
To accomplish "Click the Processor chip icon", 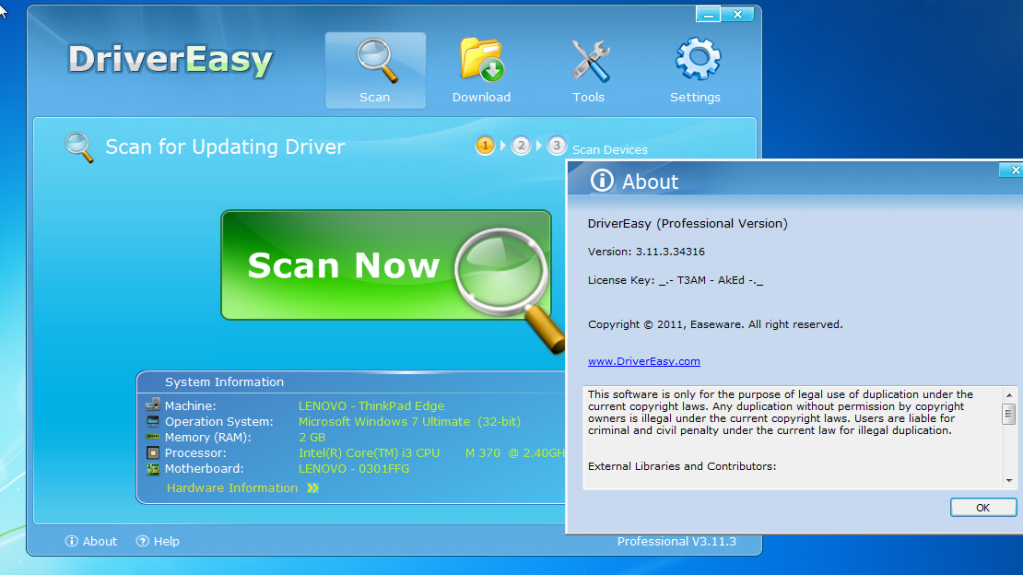I will click(x=153, y=452).
